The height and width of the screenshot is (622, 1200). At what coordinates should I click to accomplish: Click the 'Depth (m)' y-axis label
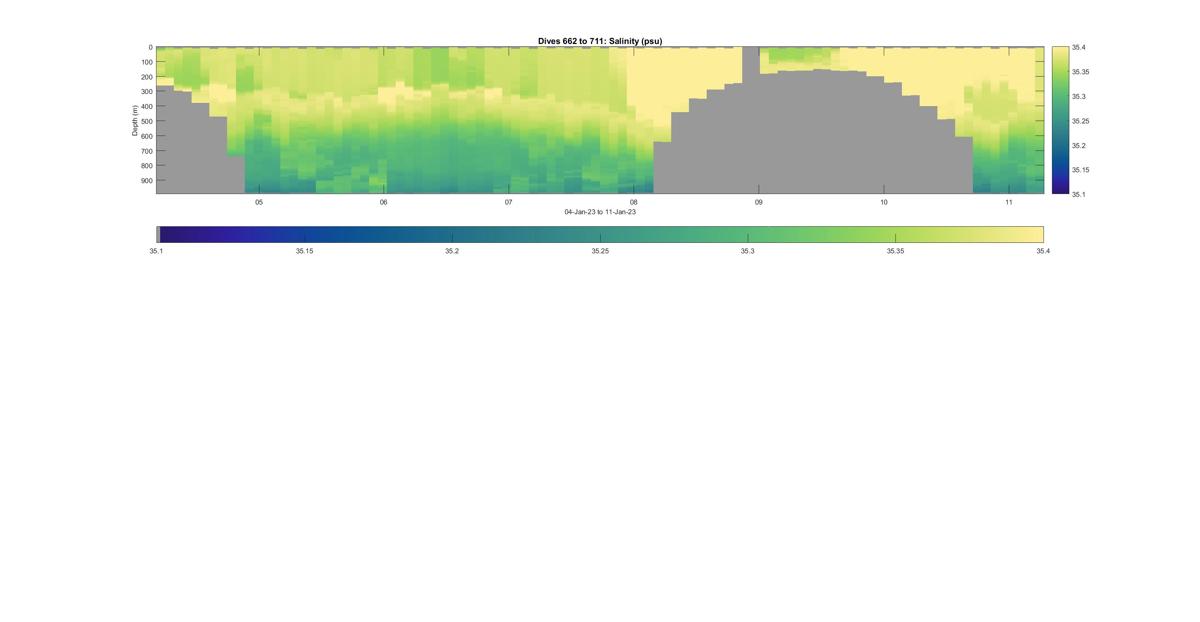click(134, 120)
